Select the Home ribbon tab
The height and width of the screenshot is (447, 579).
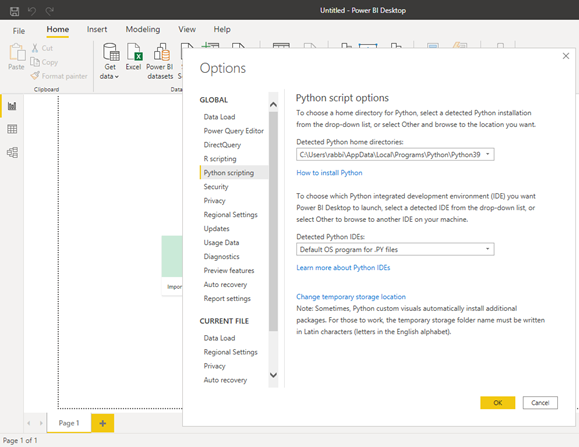58,30
